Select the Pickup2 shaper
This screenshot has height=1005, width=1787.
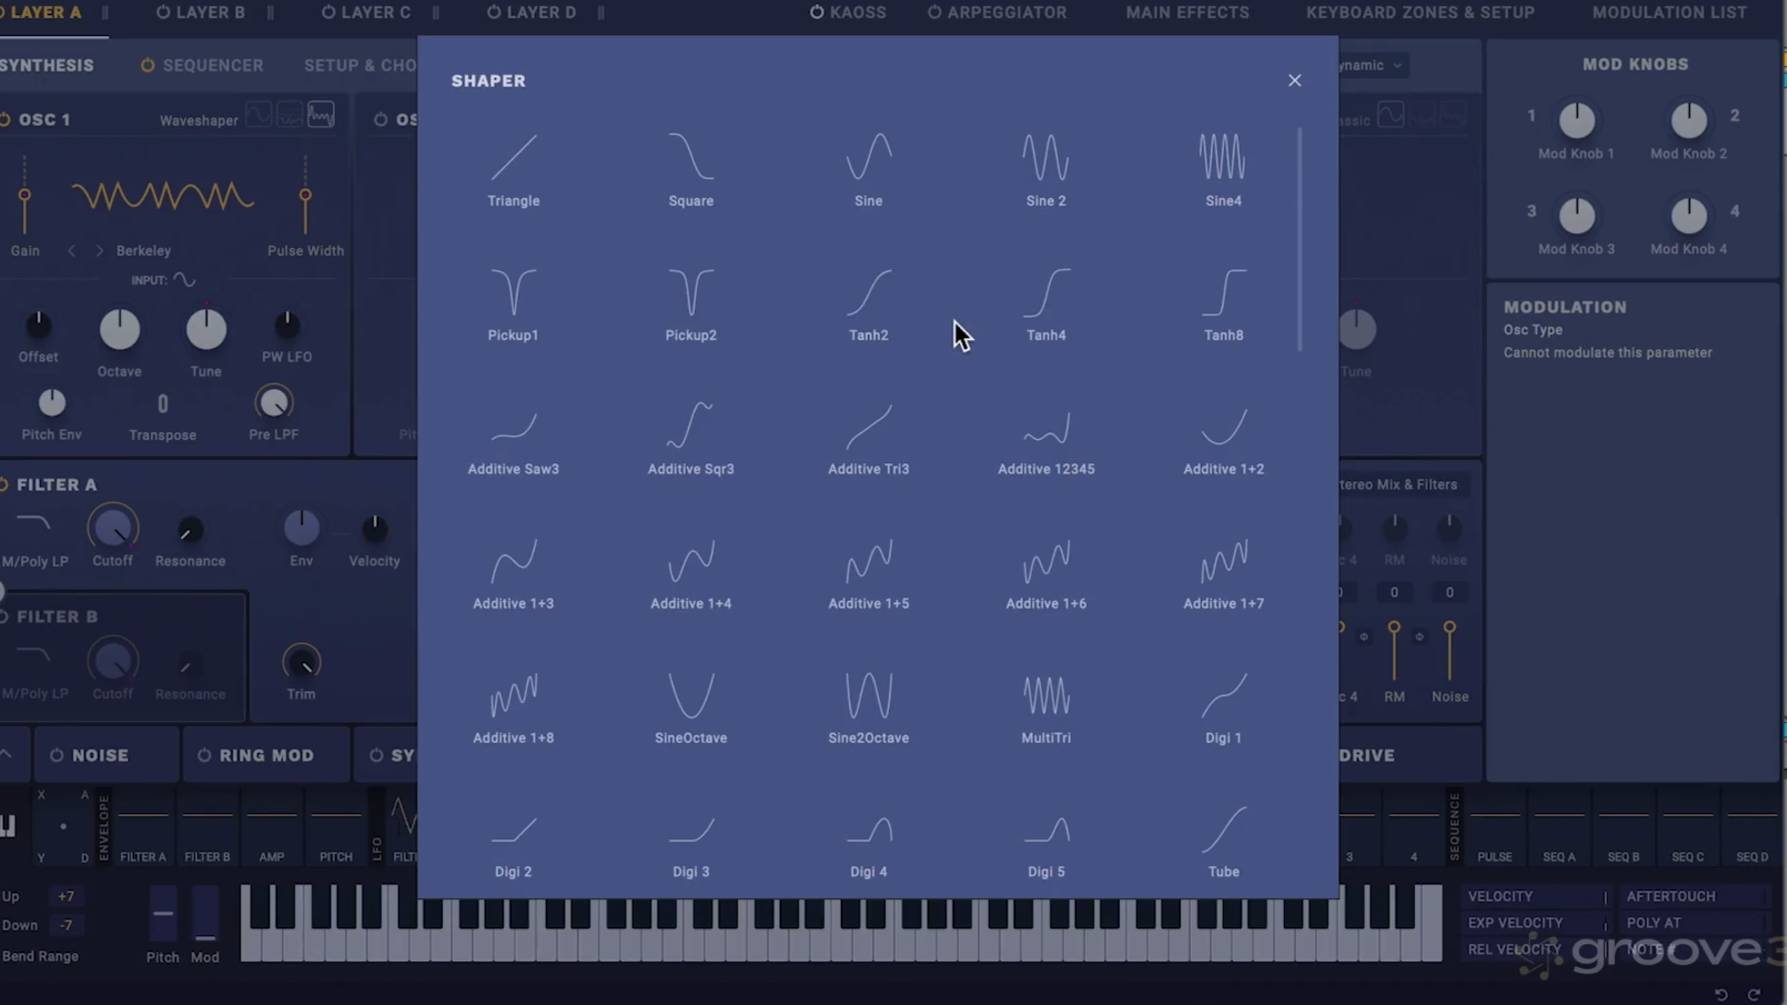coord(691,304)
